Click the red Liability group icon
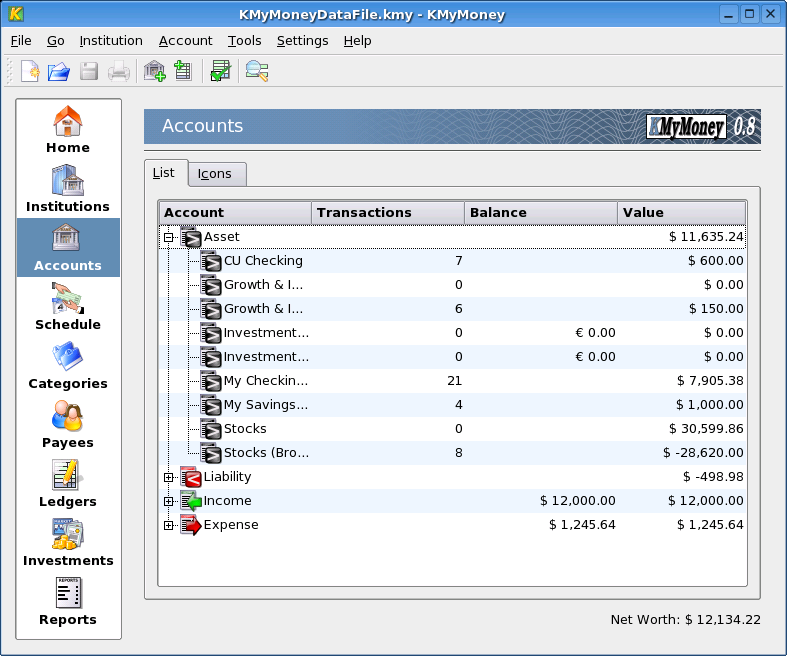Screen dimensions: 787x656 tap(191, 477)
